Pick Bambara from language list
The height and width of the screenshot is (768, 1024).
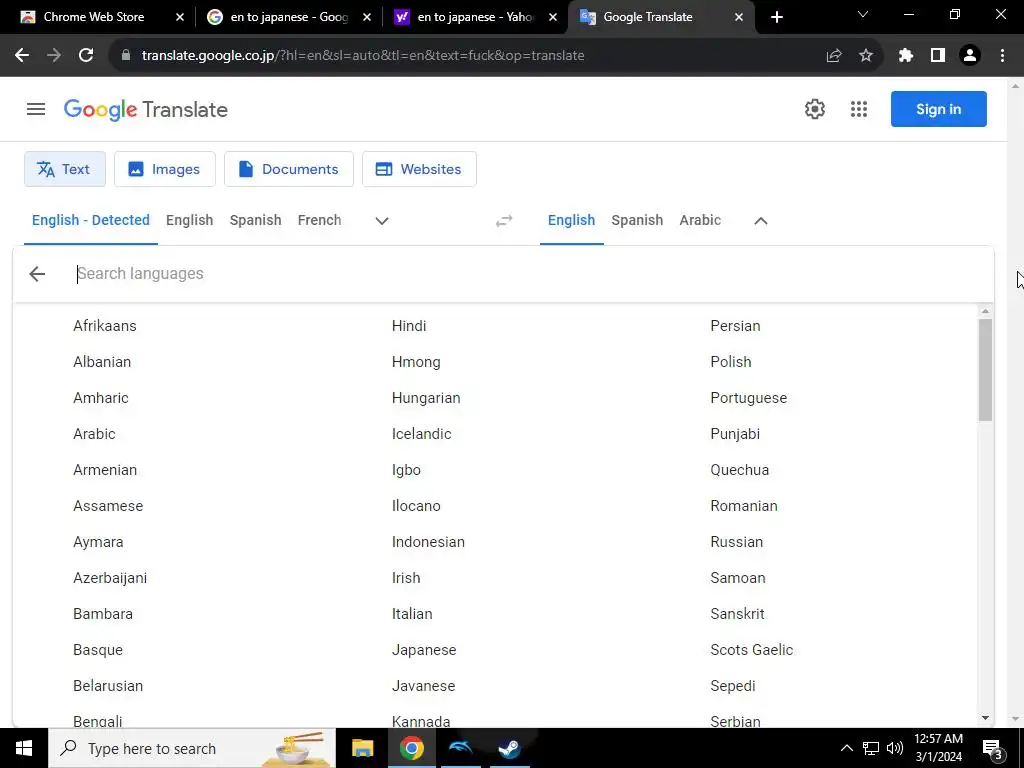point(103,614)
